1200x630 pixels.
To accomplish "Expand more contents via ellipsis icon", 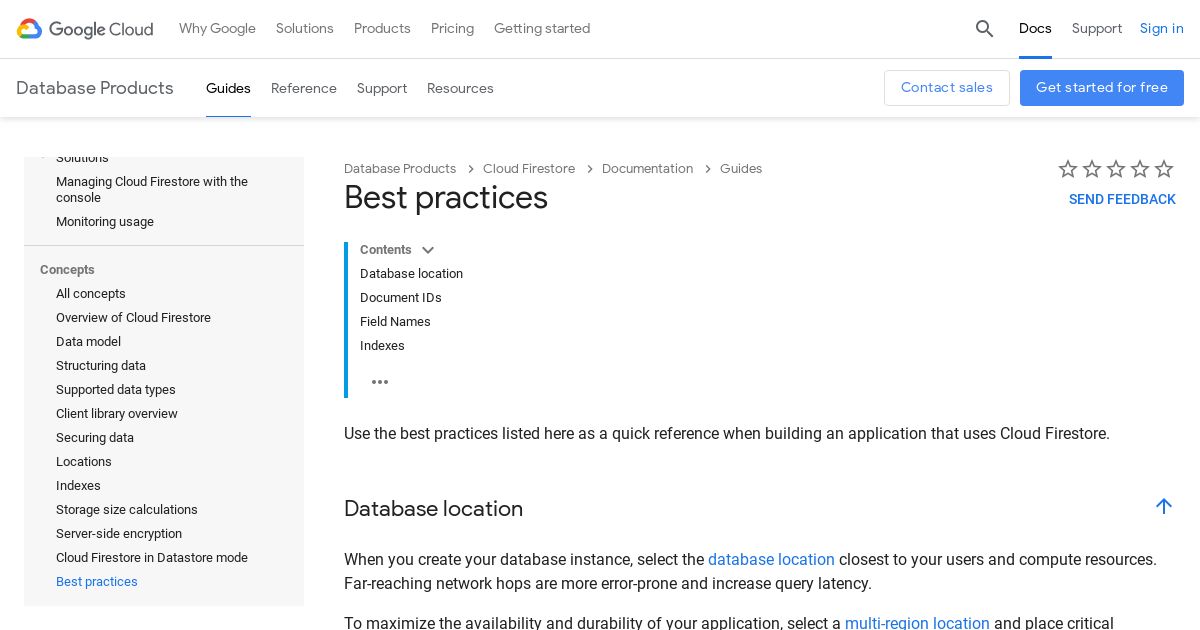I will (380, 382).
